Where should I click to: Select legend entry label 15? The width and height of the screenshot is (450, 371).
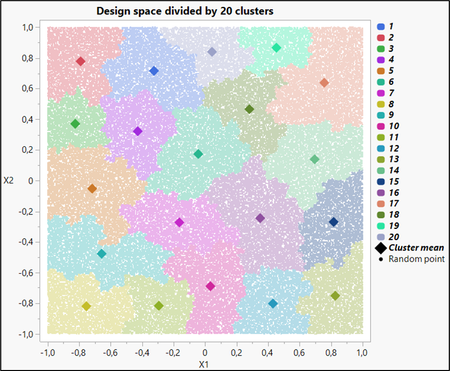pos(394,182)
